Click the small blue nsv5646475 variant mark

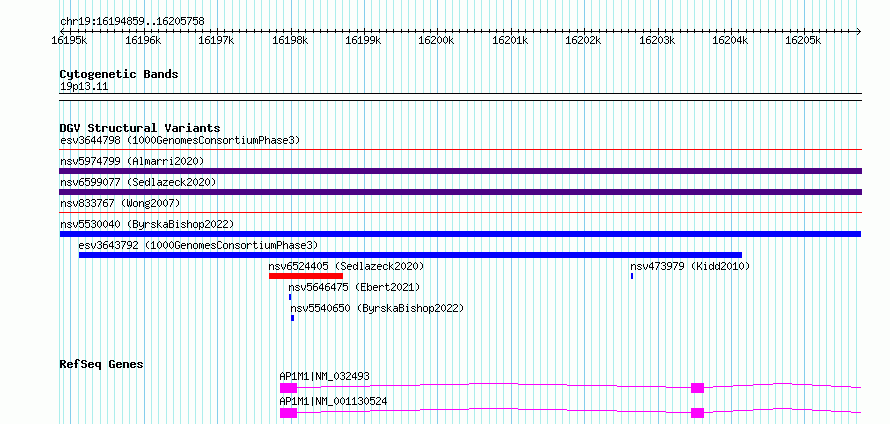click(290, 297)
